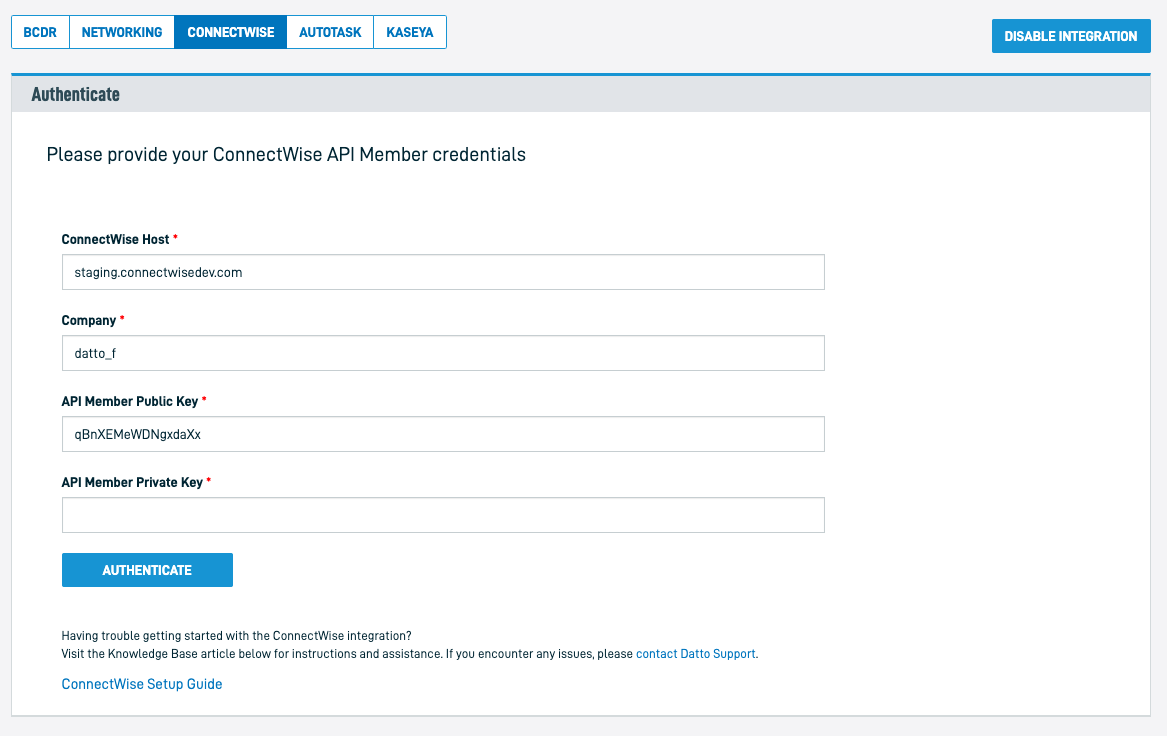Open the Networking tab

[122, 32]
